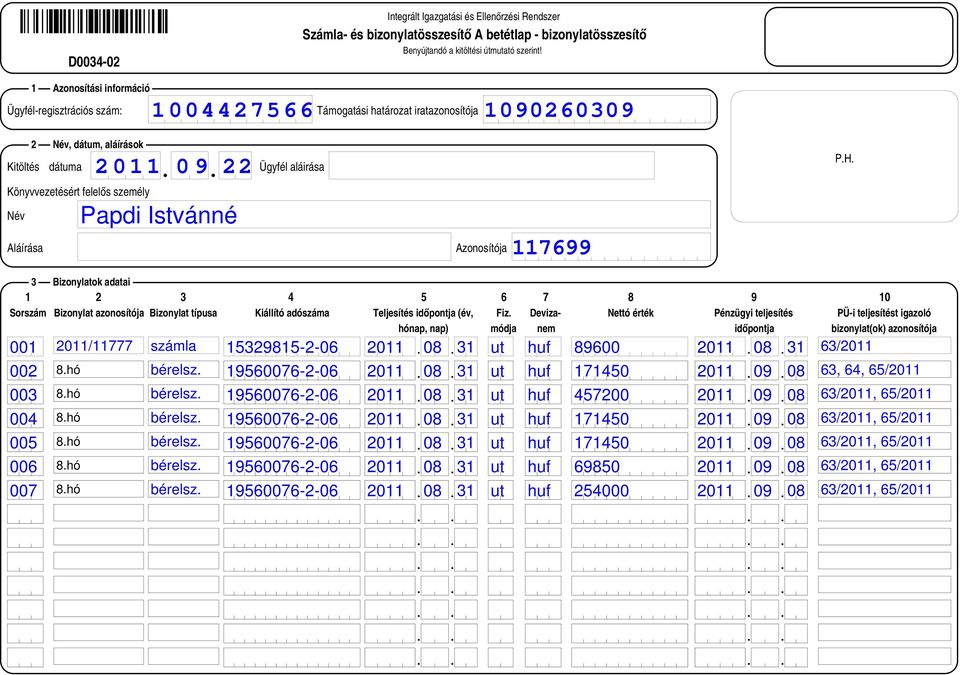Screen dimensions: 960x675
Task: Click the P.H. stamp label
Action: (844, 158)
